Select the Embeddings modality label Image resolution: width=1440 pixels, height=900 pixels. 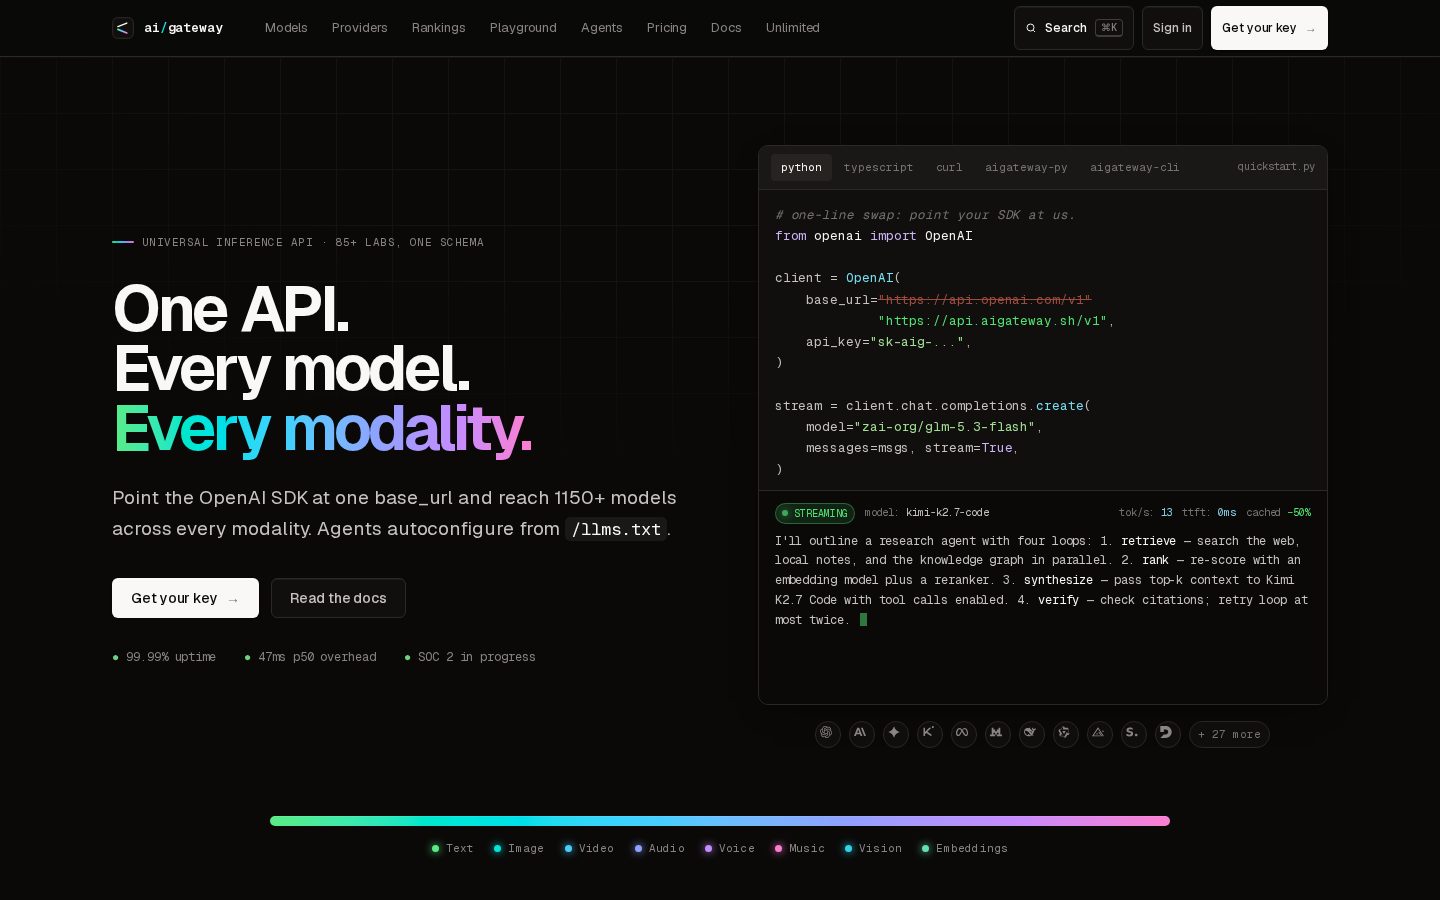[964, 848]
